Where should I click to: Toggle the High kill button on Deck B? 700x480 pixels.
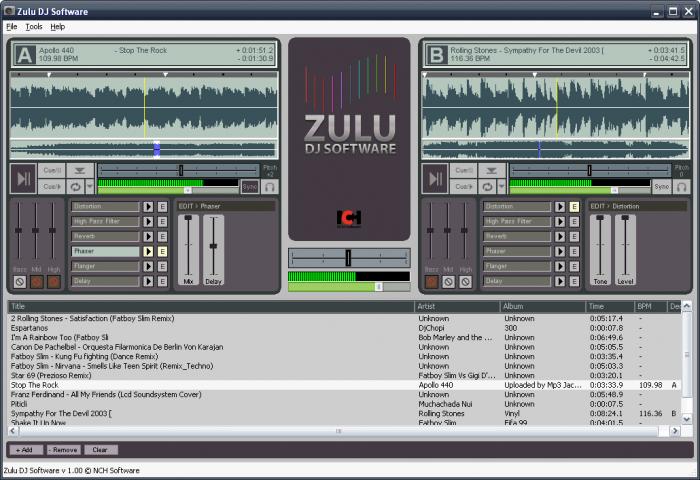tap(466, 282)
